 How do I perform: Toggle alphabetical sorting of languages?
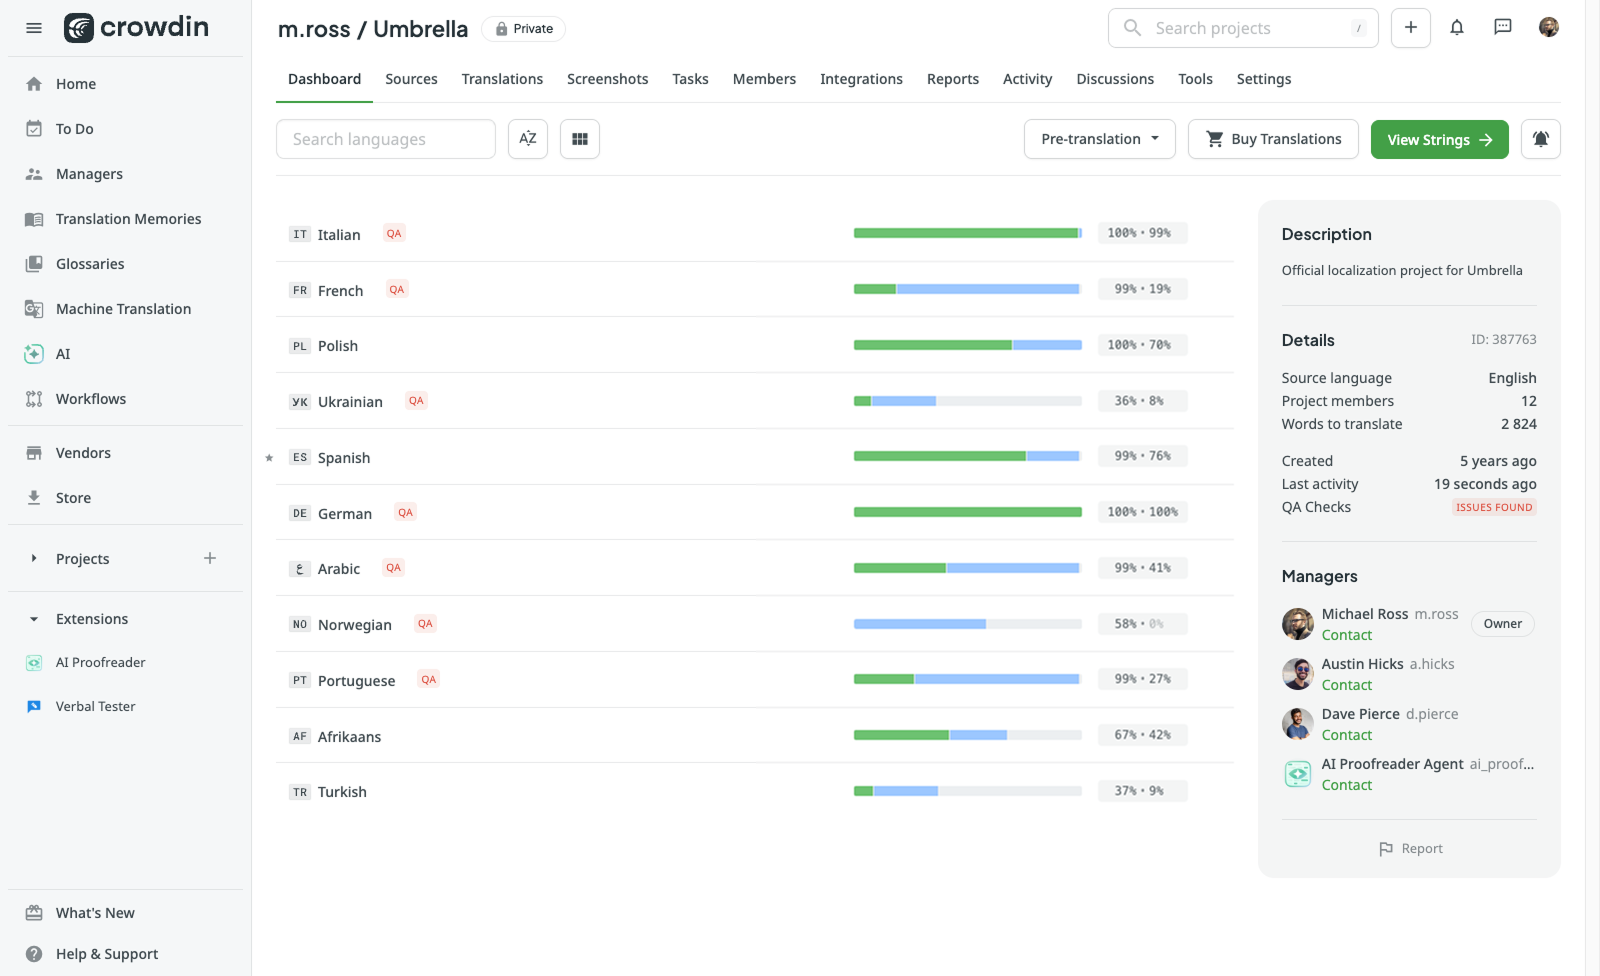[x=528, y=139]
